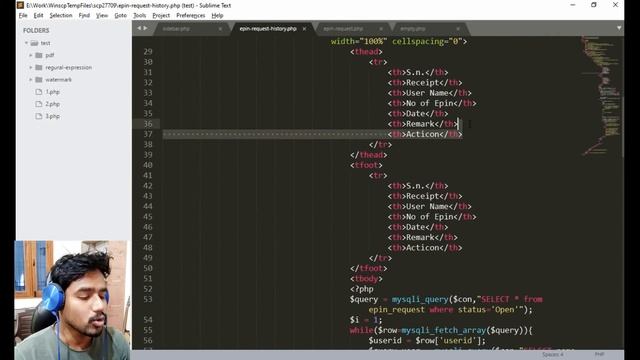Expand the regural-expression folder arrow
The image size is (640, 360).
31,67
